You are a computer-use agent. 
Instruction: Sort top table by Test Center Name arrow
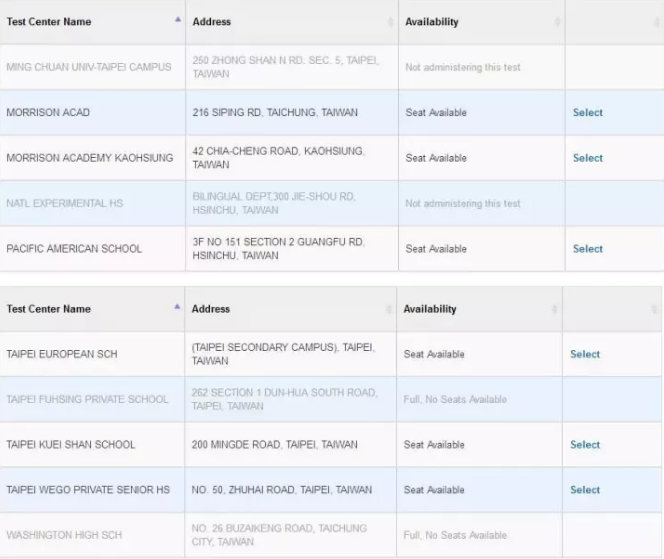pos(178,19)
